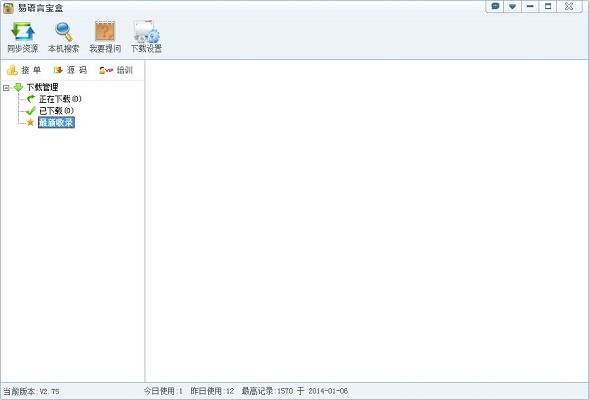Click the 我要提问 question notebook icon

(105, 31)
